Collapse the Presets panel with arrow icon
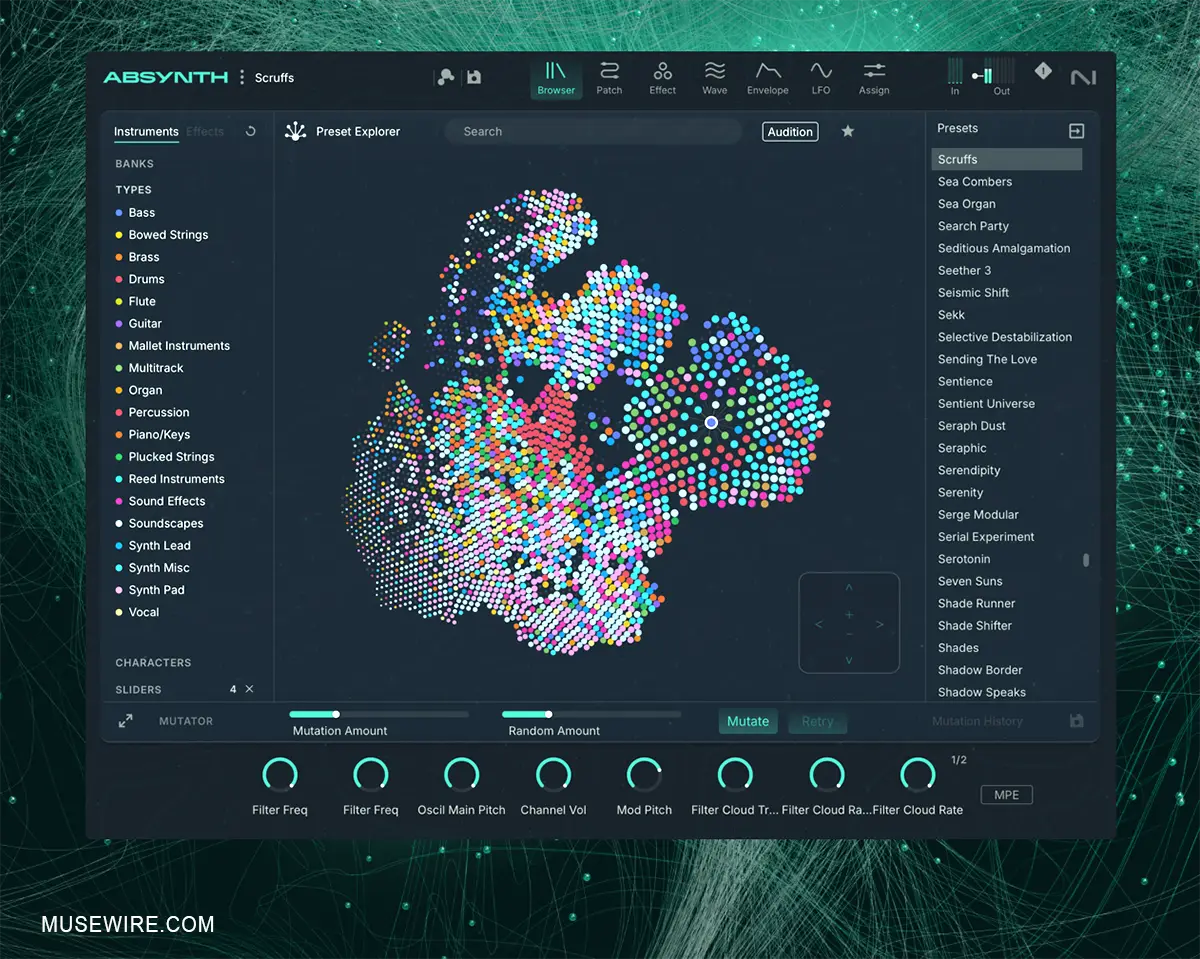This screenshot has height=959, width=1200. (x=1076, y=131)
